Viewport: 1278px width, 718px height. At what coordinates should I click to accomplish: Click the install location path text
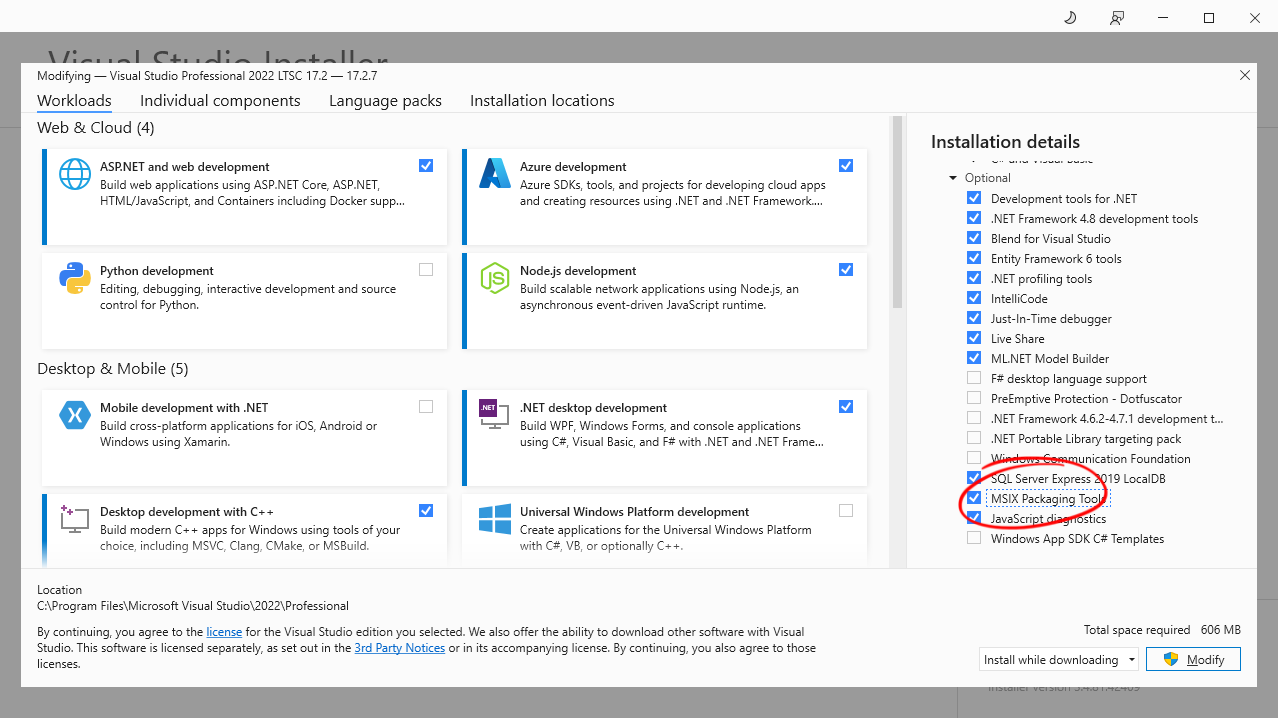click(193, 606)
